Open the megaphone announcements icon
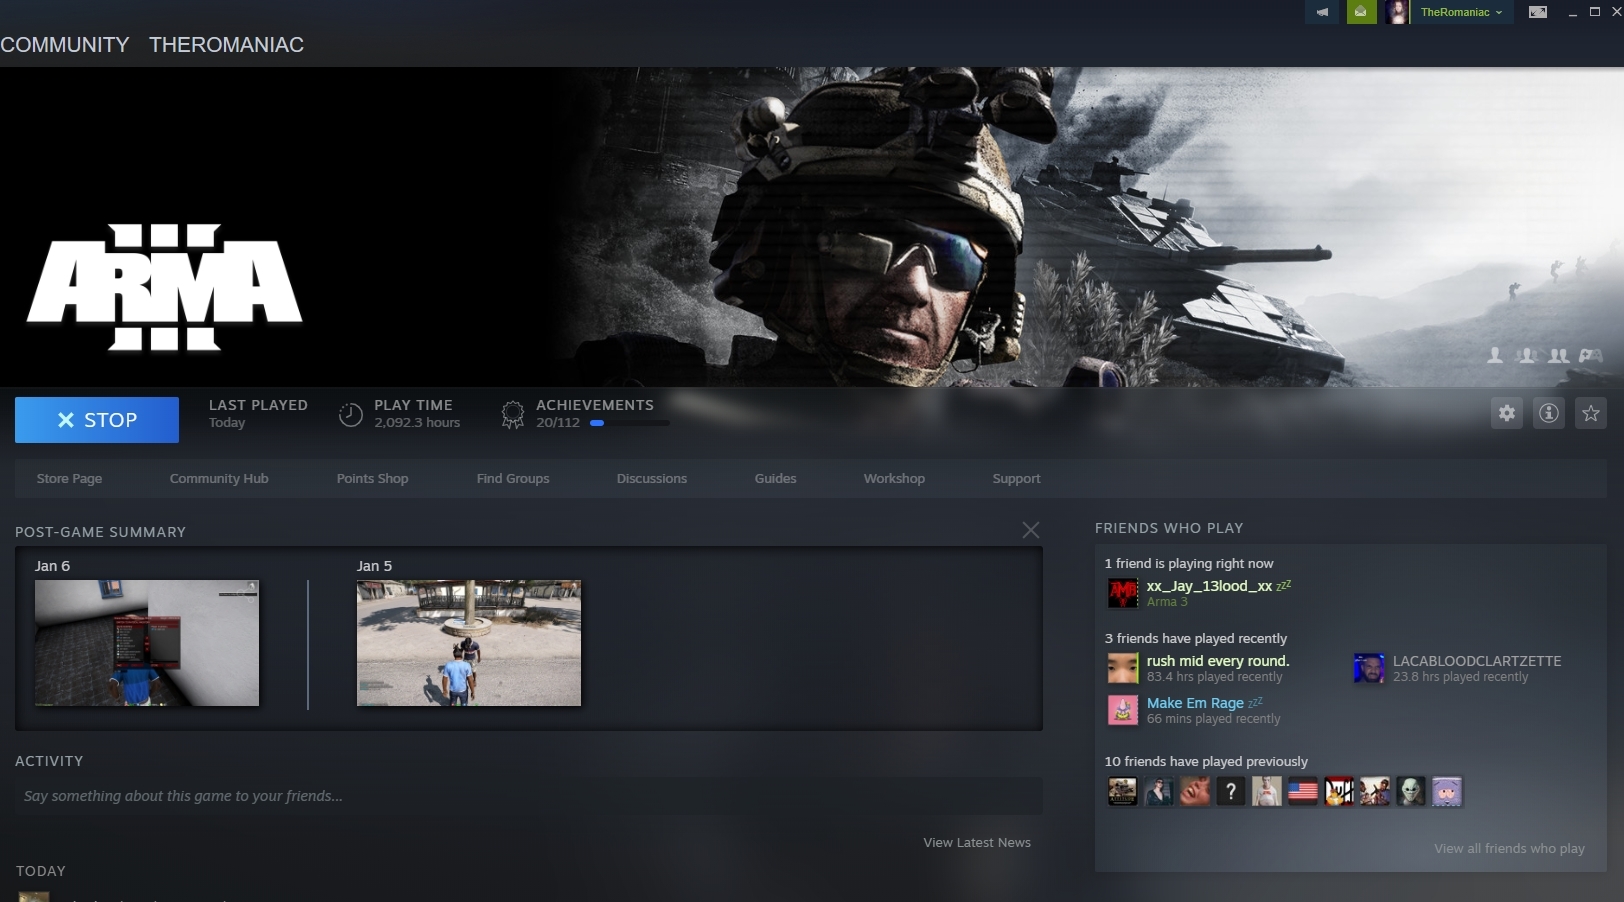The width and height of the screenshot is (1624, 902). (x=1322, y=12)
